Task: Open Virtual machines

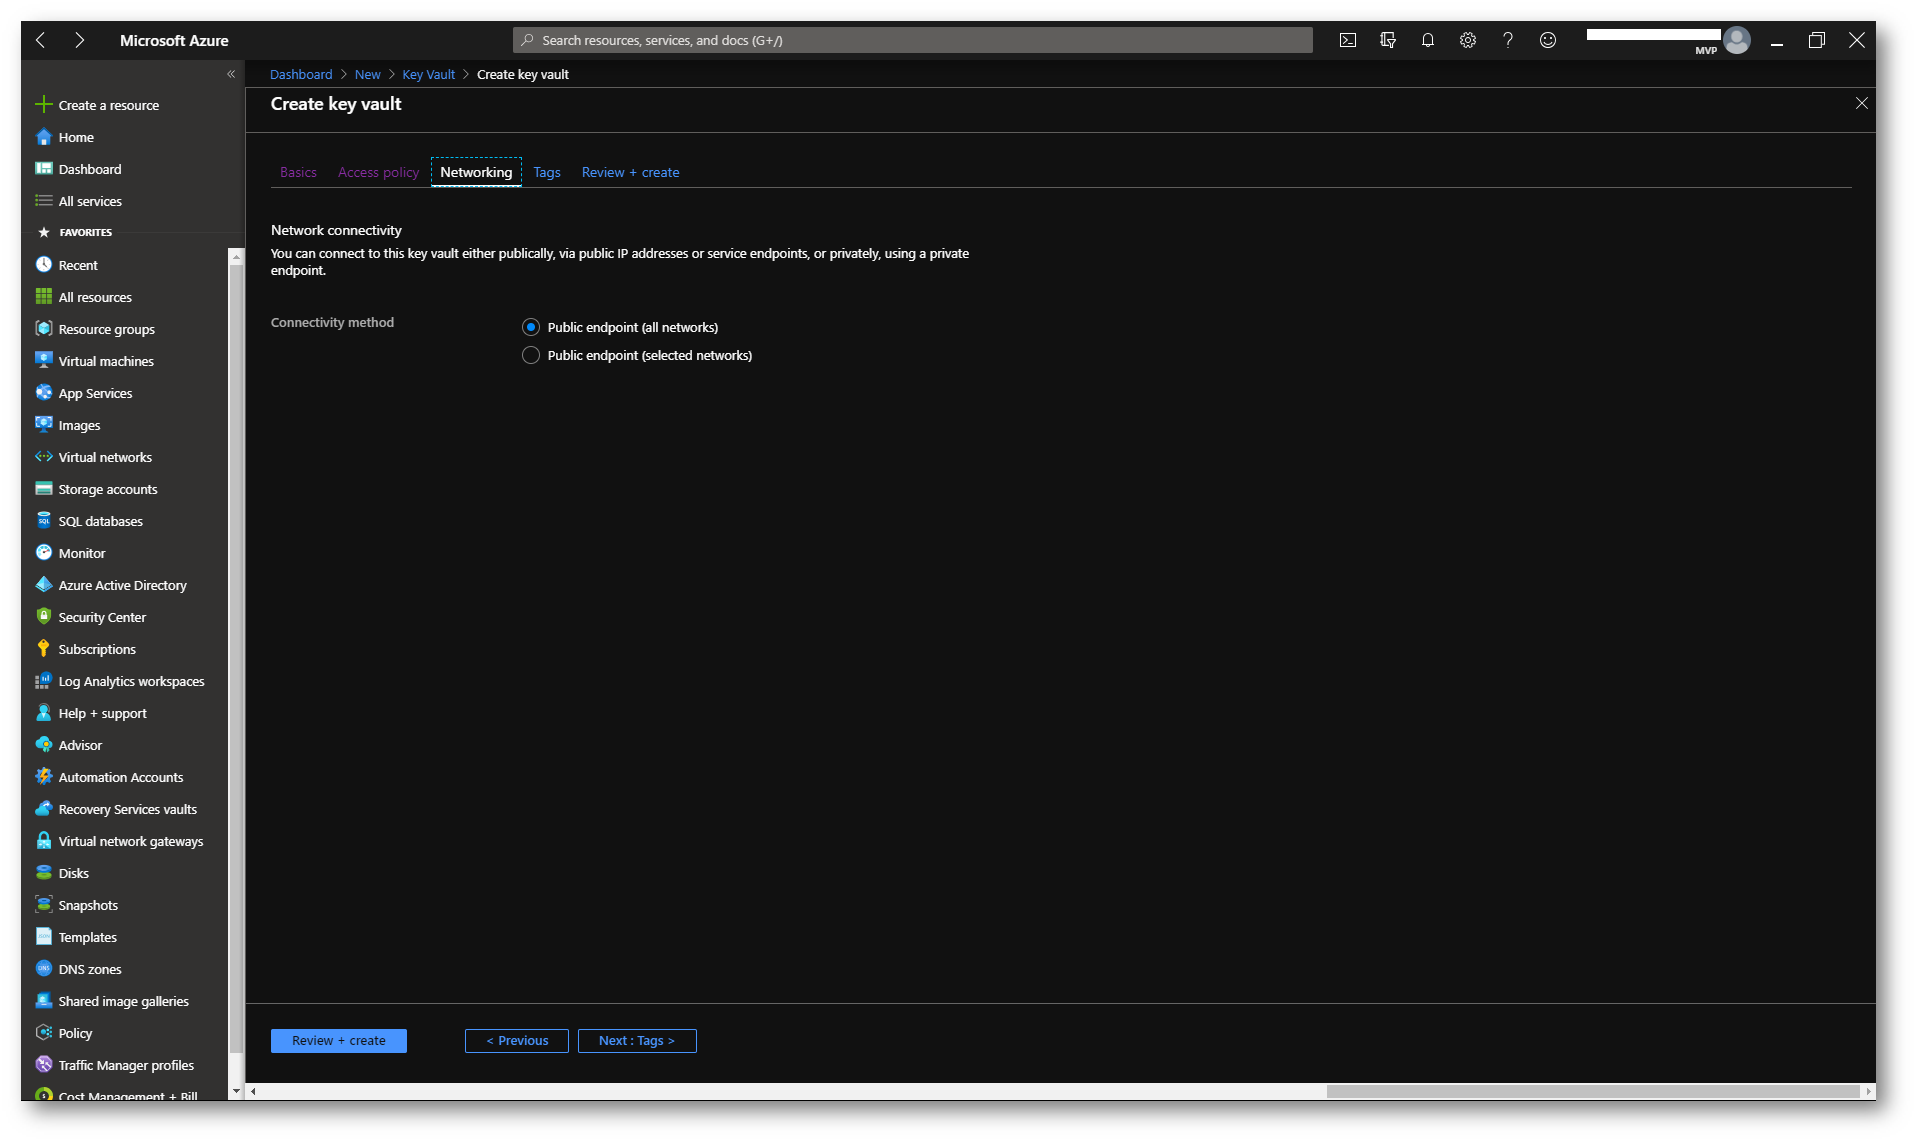Action: (x=105, y=361)
